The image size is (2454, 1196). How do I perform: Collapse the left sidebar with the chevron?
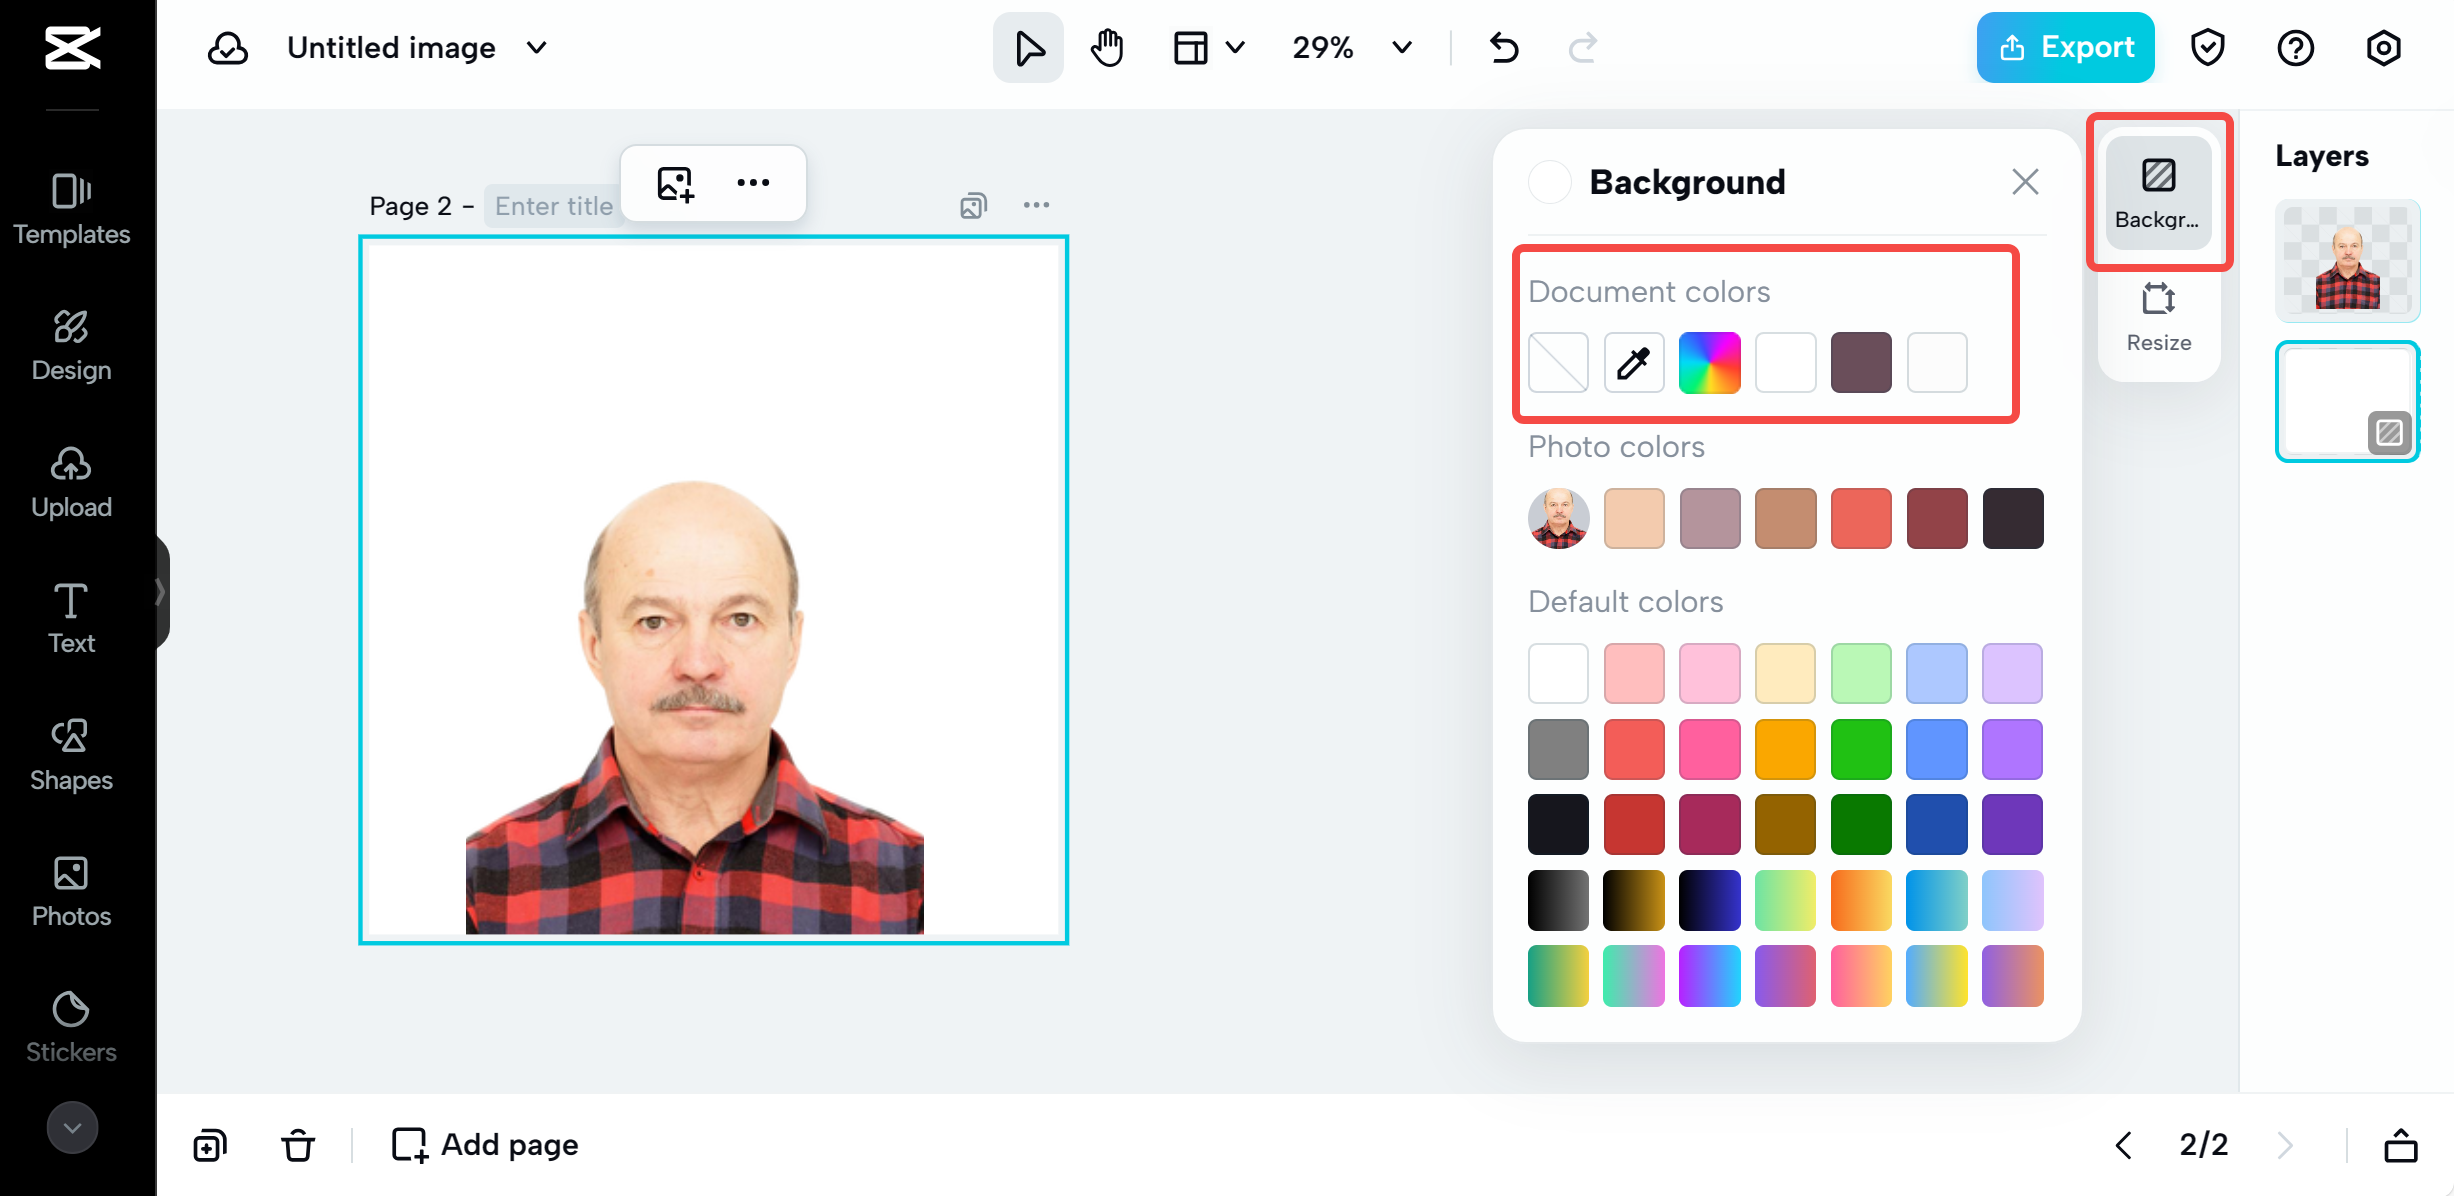point(160,591)
